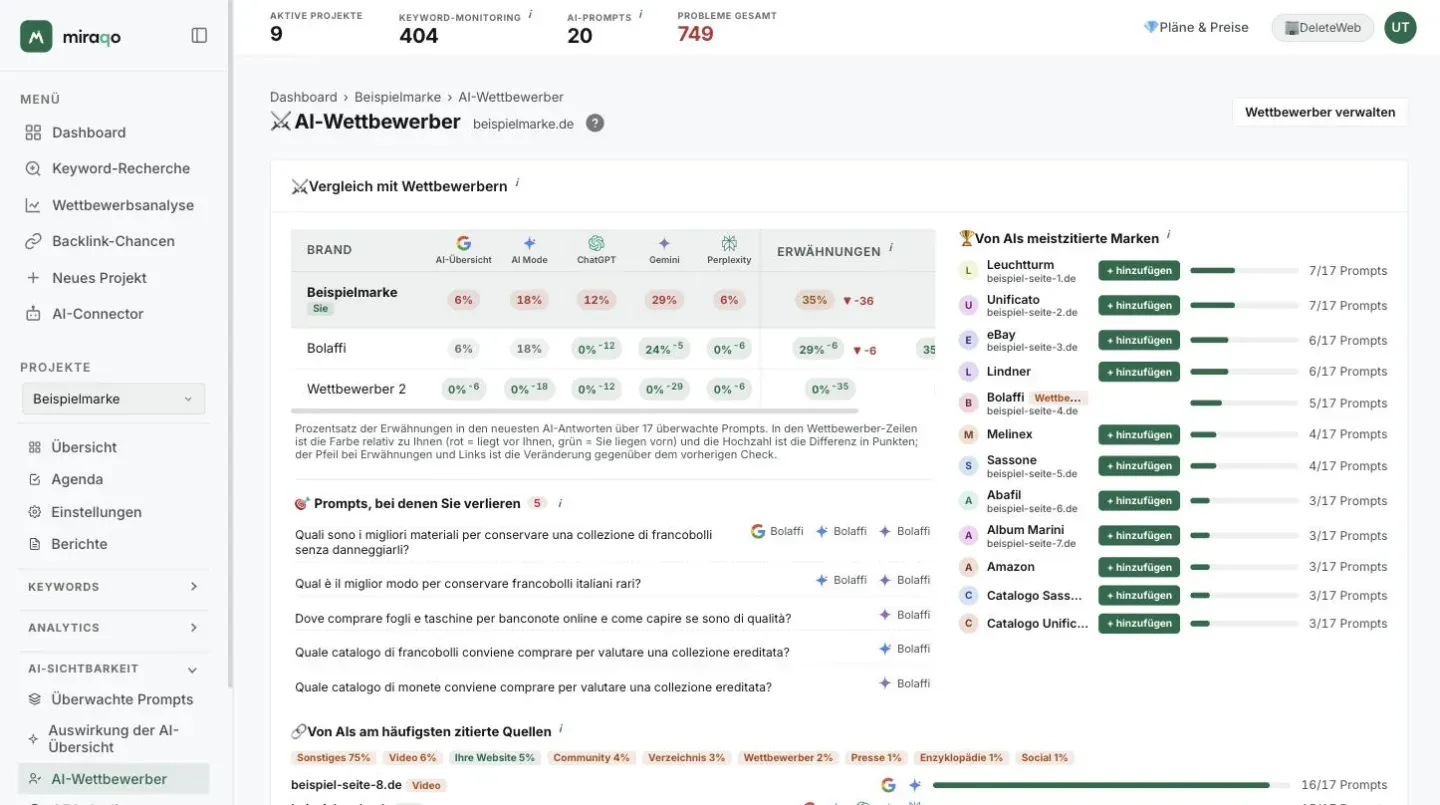Click AI Mode column star icon
Screen dimensions: 1440x805
coord(529,243)
